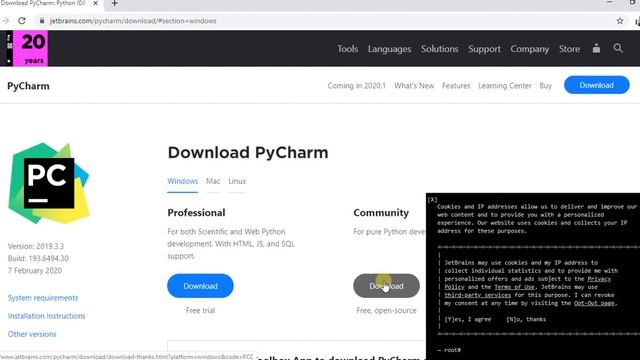Screen dimensions: 640x360
Task: Click the browser address bar URL
Action: click(x=133, y=21)
